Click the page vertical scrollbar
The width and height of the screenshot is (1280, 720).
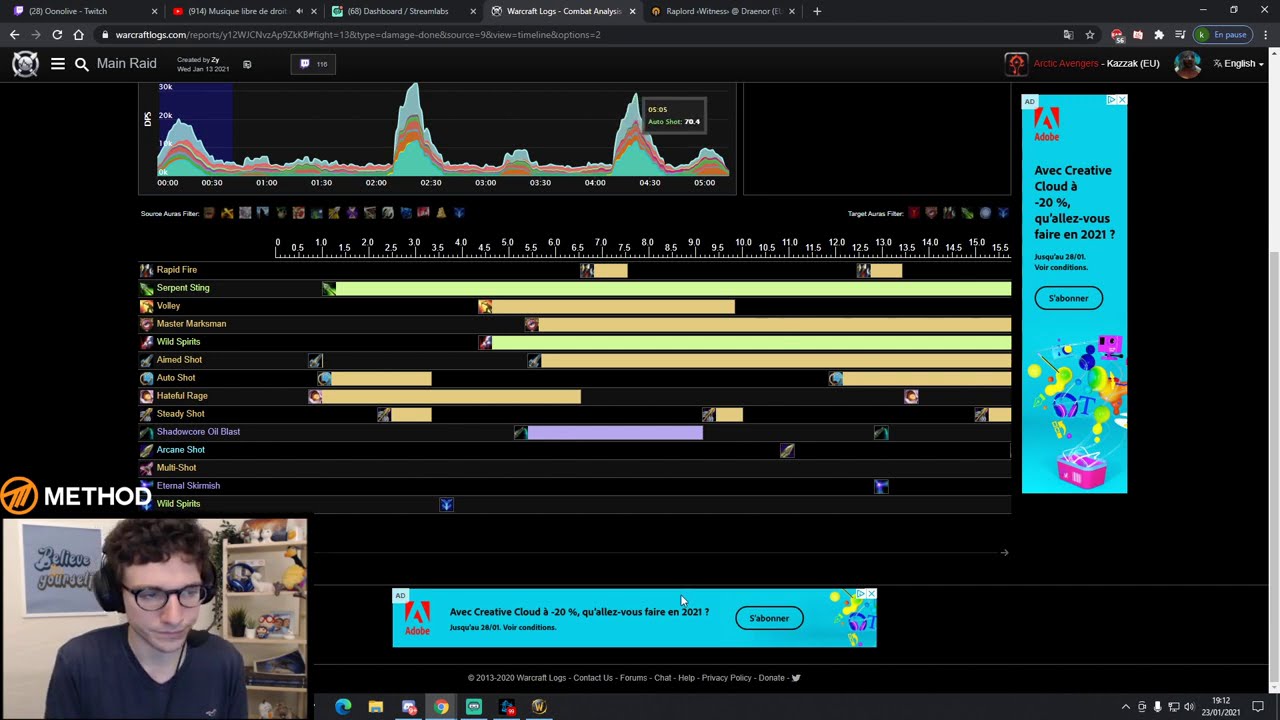(x=1274, y=468)
